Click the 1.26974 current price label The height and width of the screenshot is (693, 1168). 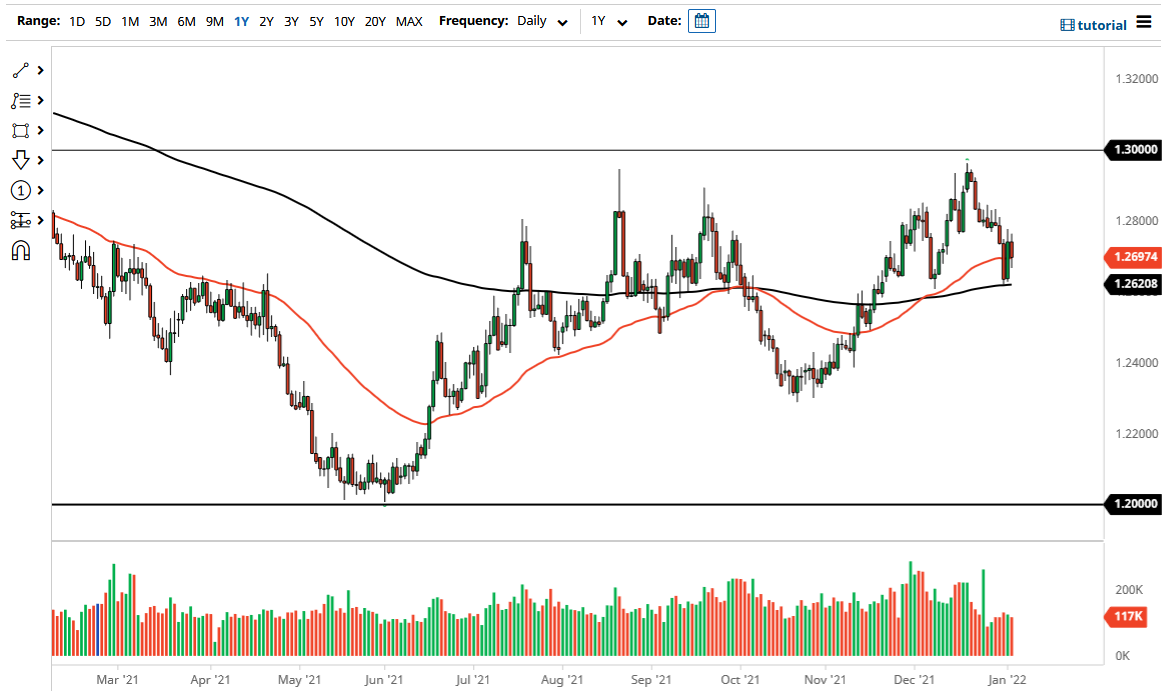[x=1133, y=257]
